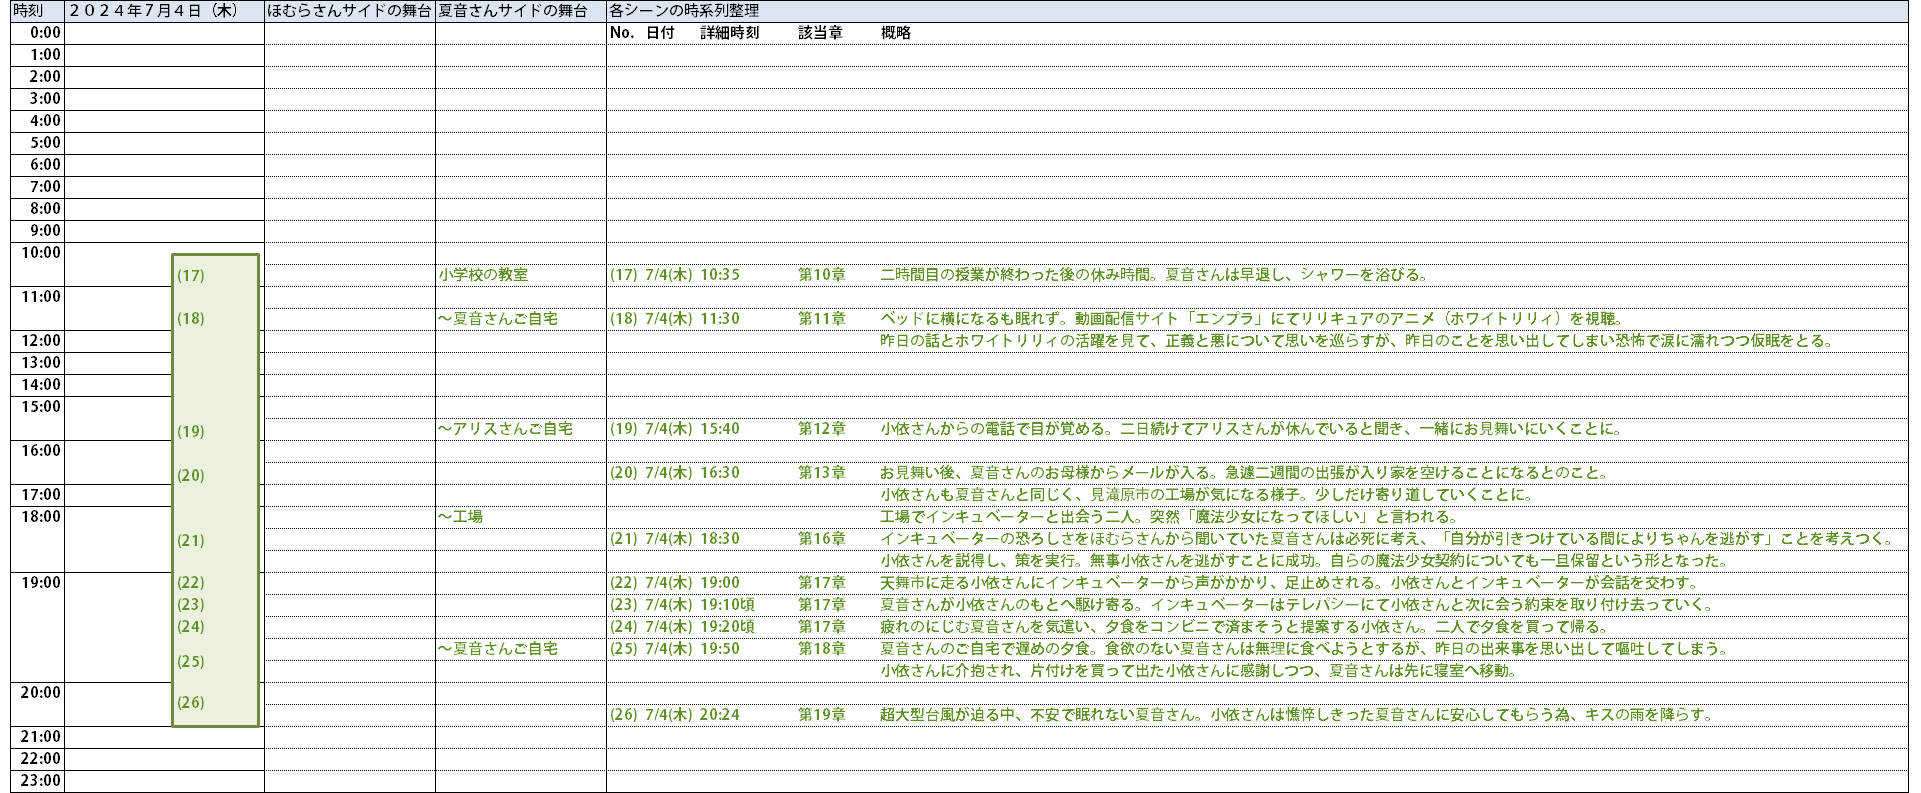
Task: Click the 各シーンの時系列整理 header cell
Action: [x=684, y=11]
